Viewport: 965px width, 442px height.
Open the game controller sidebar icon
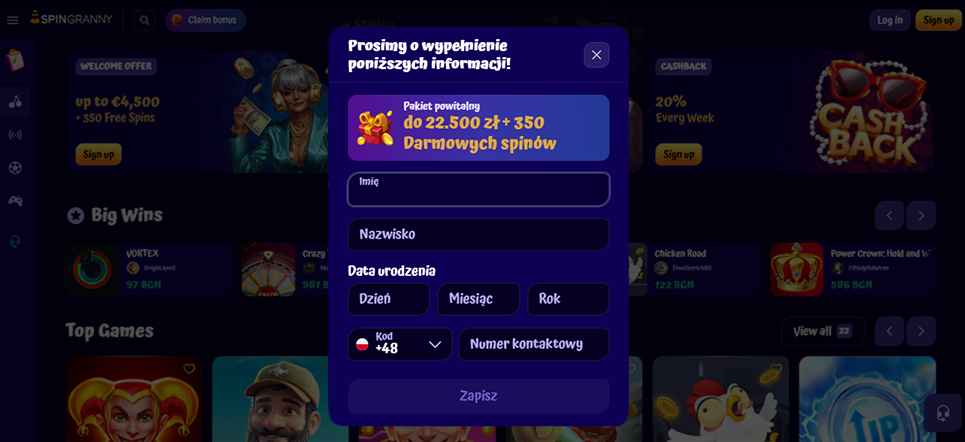coord(15,201)
